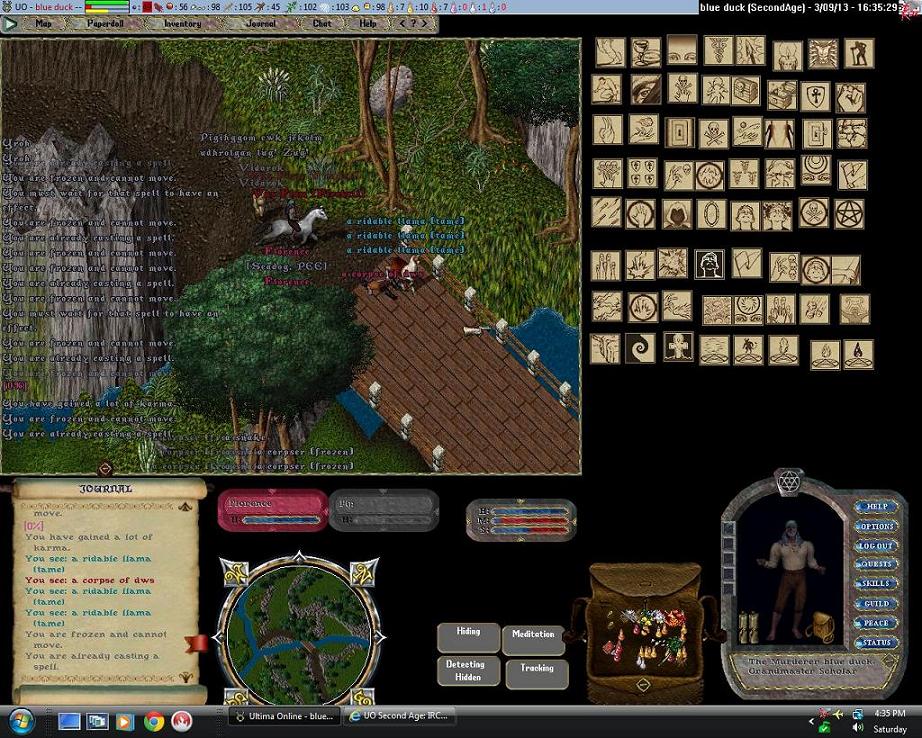Click the pentagram spell icon
The width and height of the screenshot is (922, 738).
click(849, 213)
